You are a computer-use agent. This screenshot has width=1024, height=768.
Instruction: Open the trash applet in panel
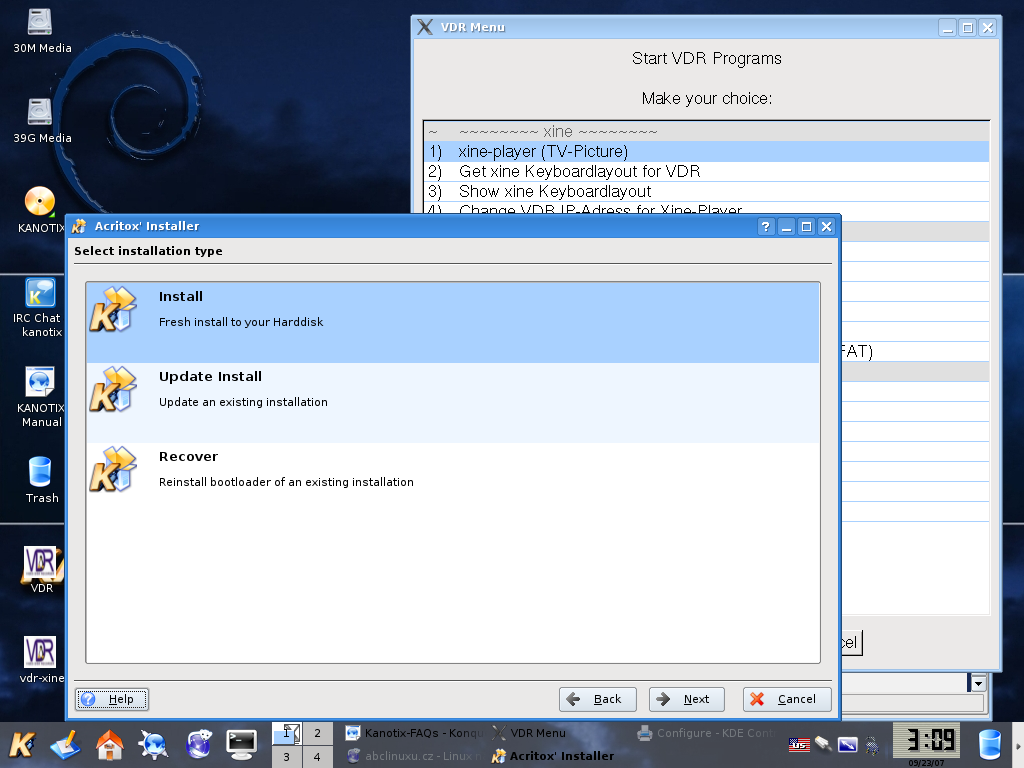[989, 744]
